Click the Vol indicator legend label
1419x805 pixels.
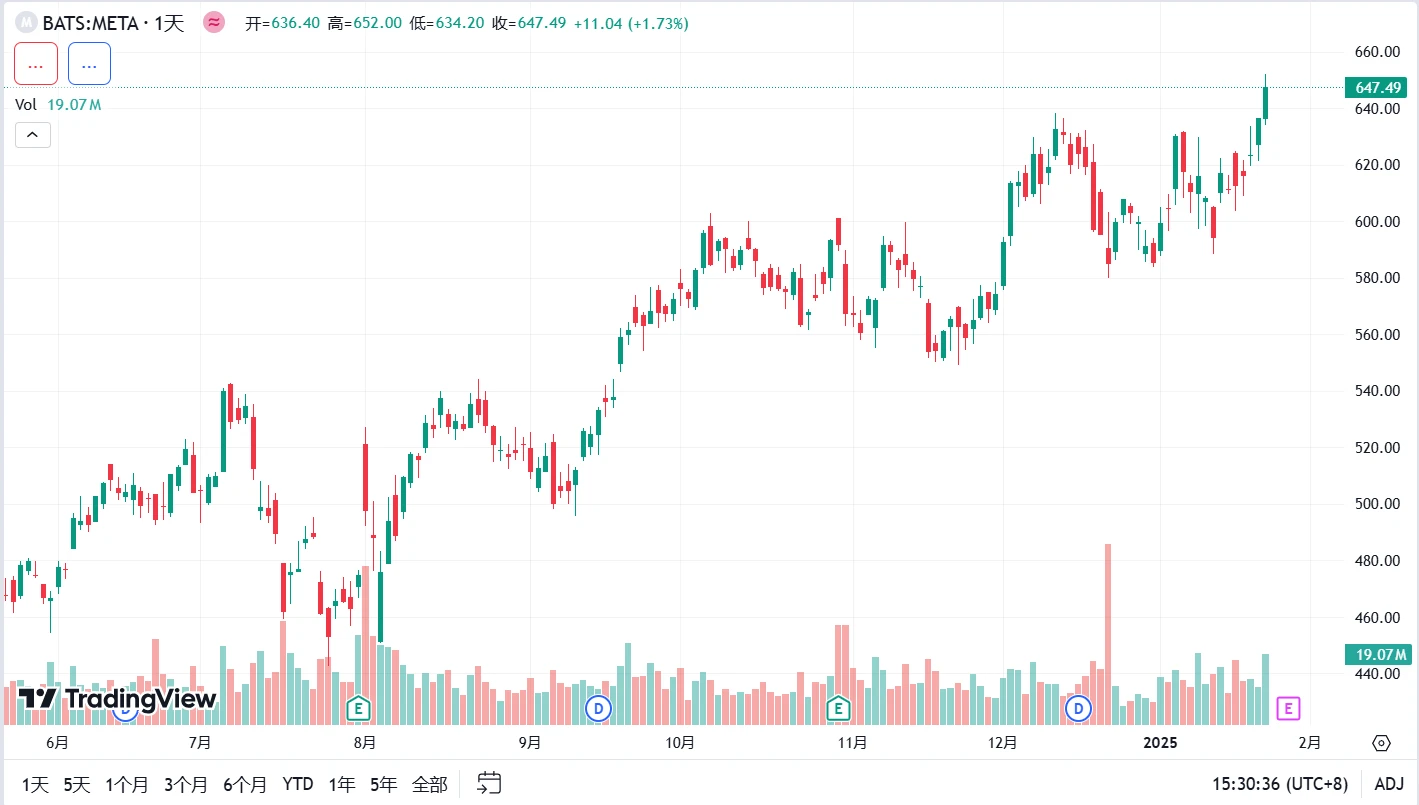[26, 104]
